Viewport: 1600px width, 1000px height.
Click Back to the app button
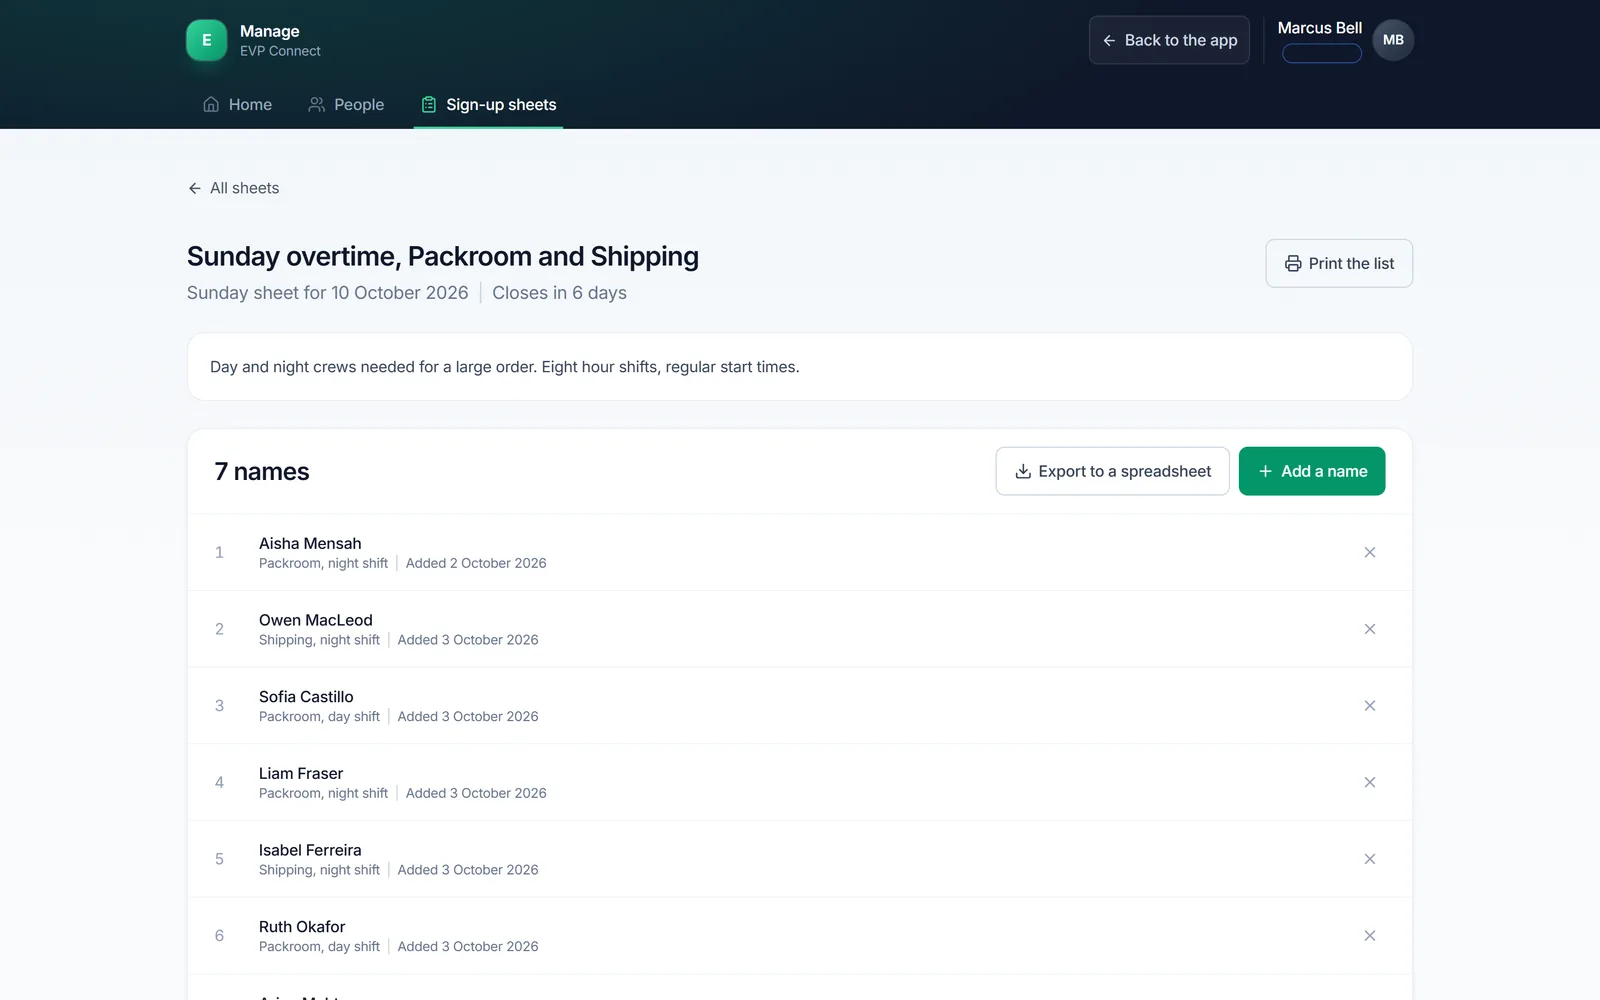(1169, 40)
